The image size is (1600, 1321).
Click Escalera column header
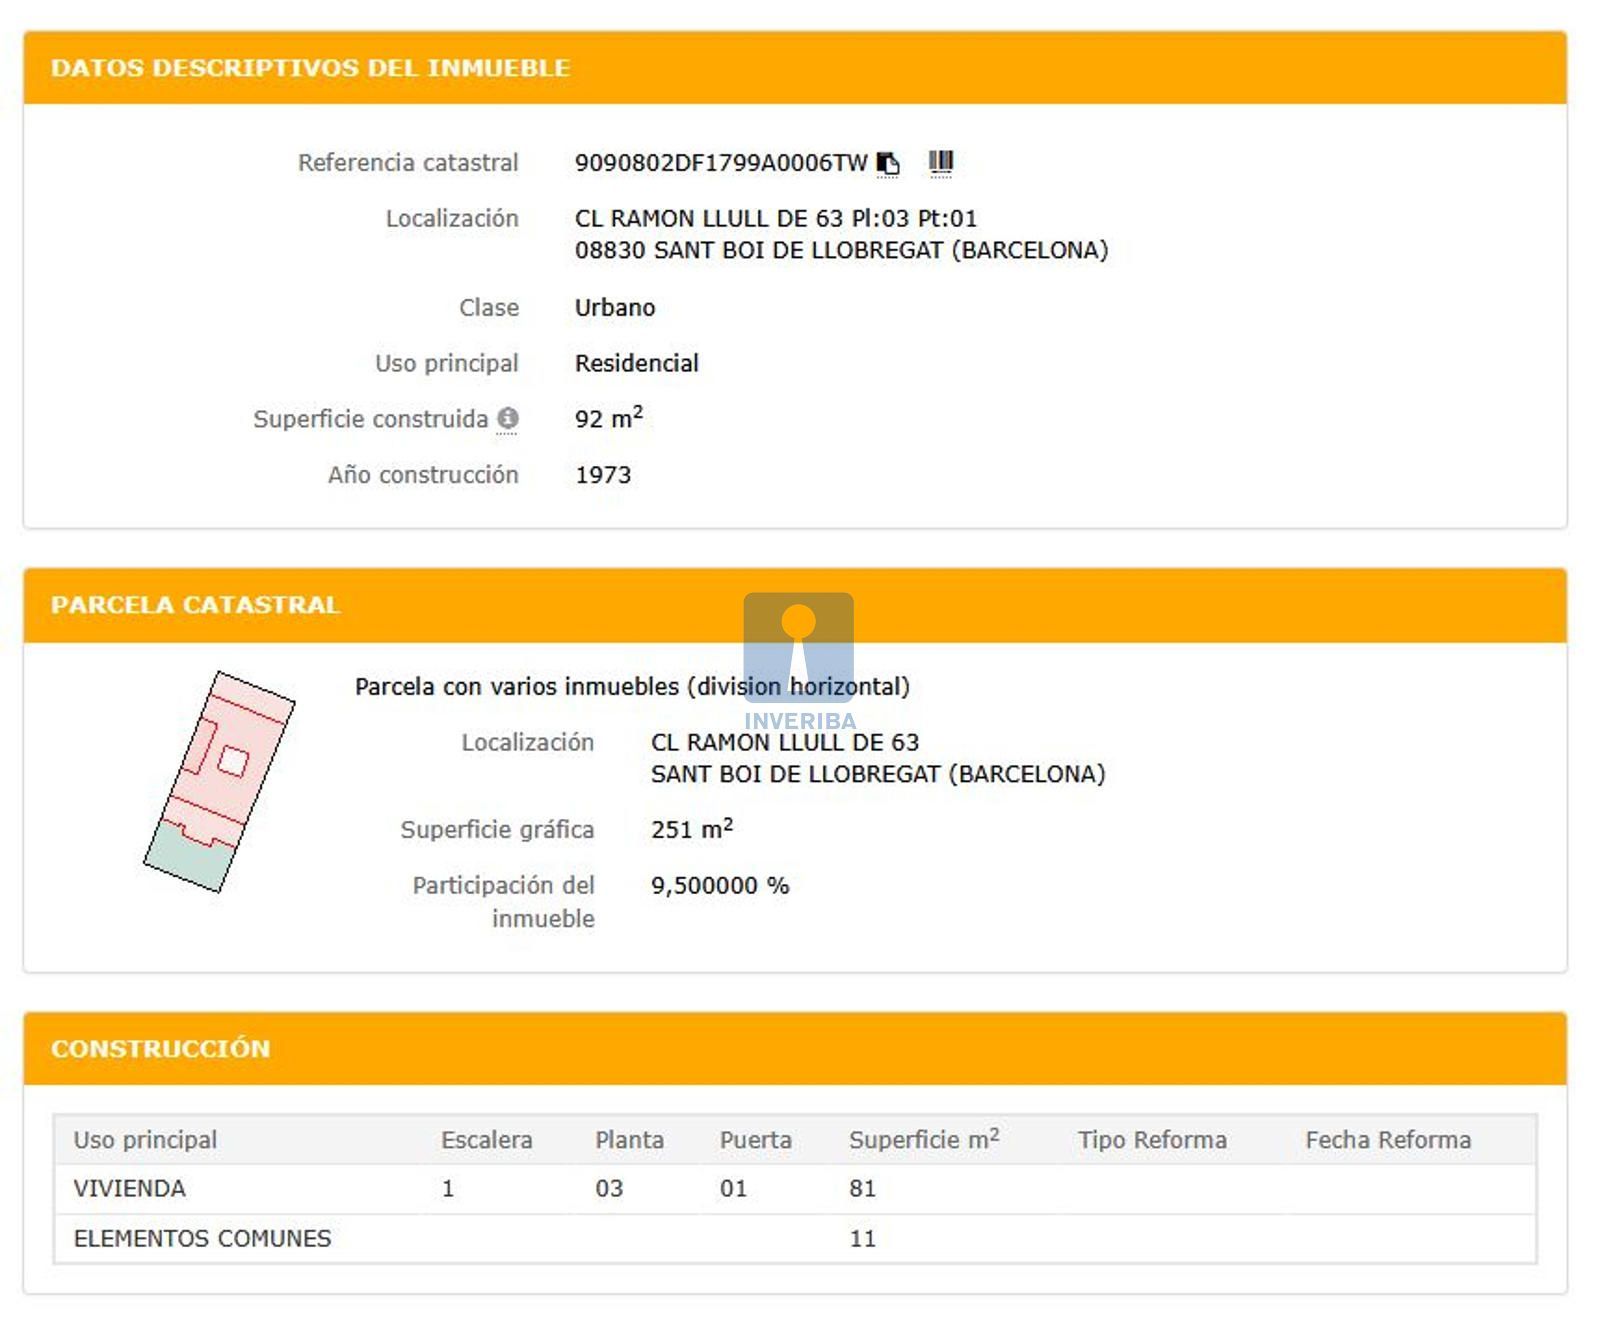[487, 1140]
